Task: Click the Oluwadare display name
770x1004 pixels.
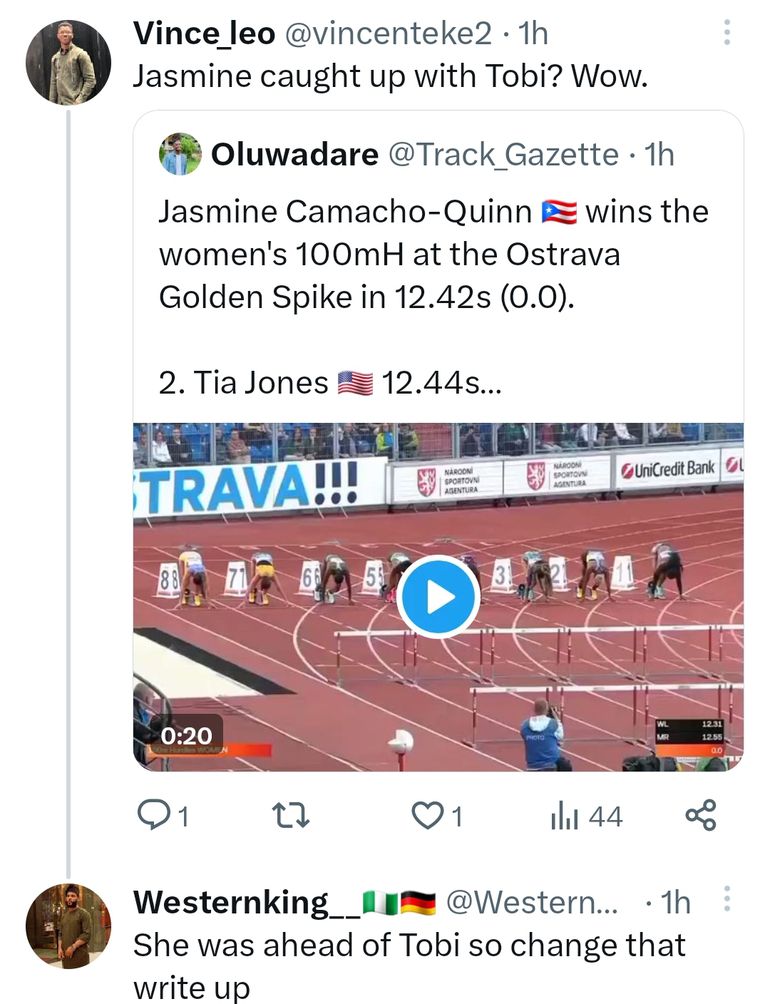Action: 294,154
